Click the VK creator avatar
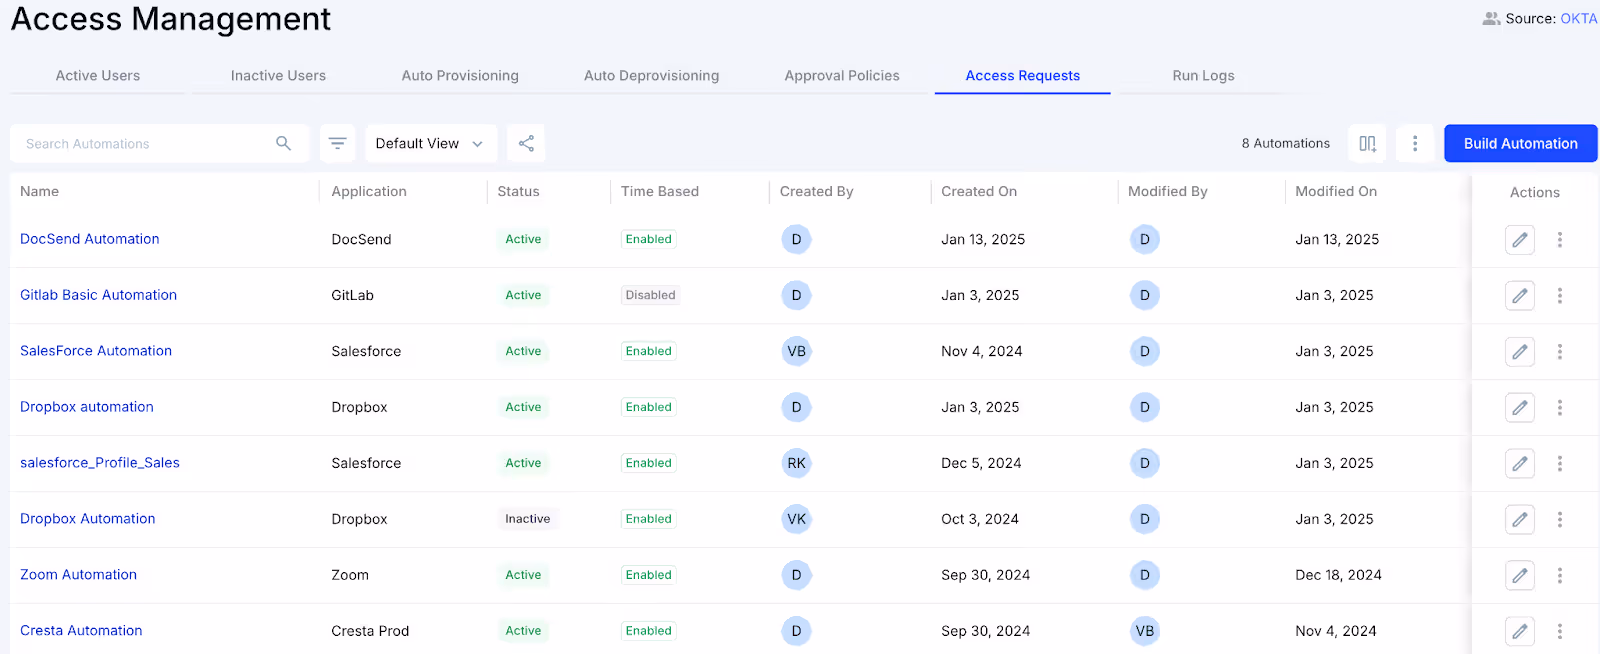The image size is (1600, 654). (x=796, y=519)
